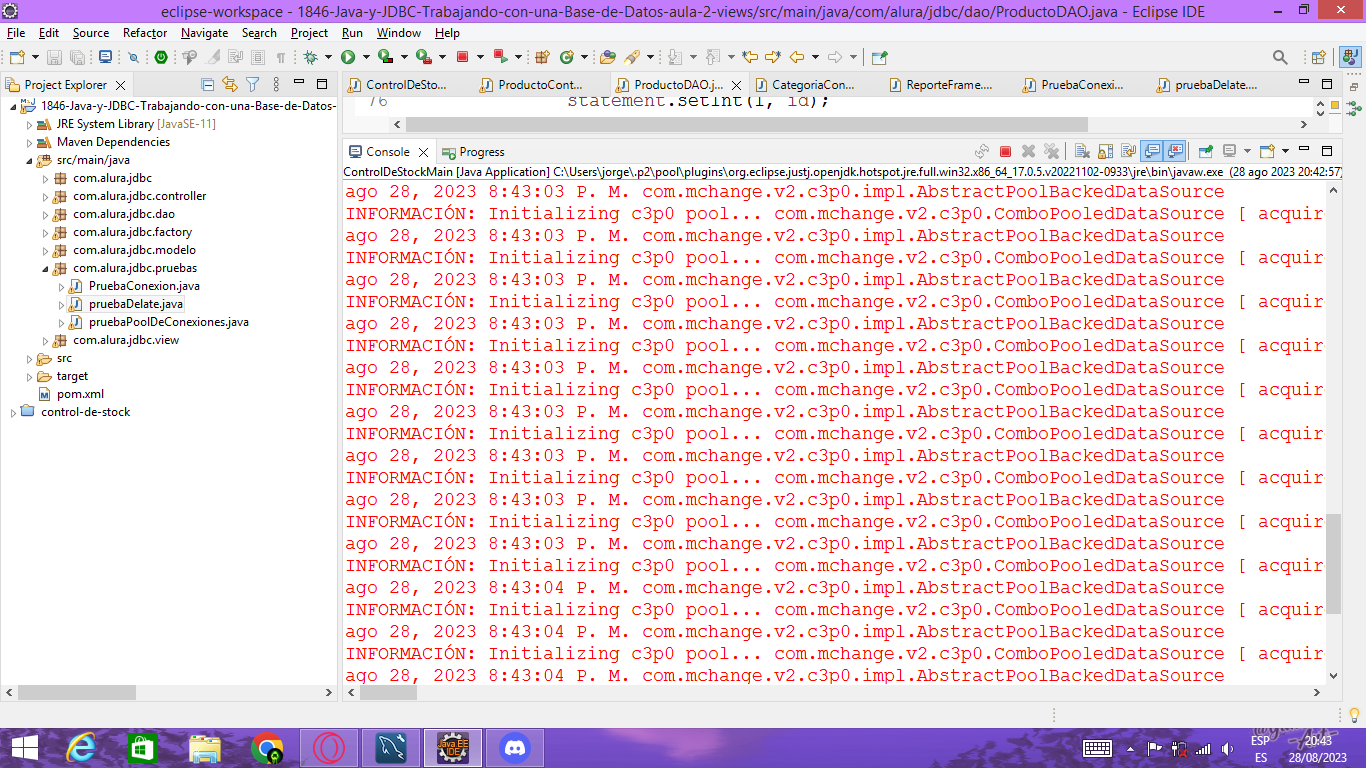The image size is (1366, 768).
Task: Expand the target folder node
Action: coord(29,376)
